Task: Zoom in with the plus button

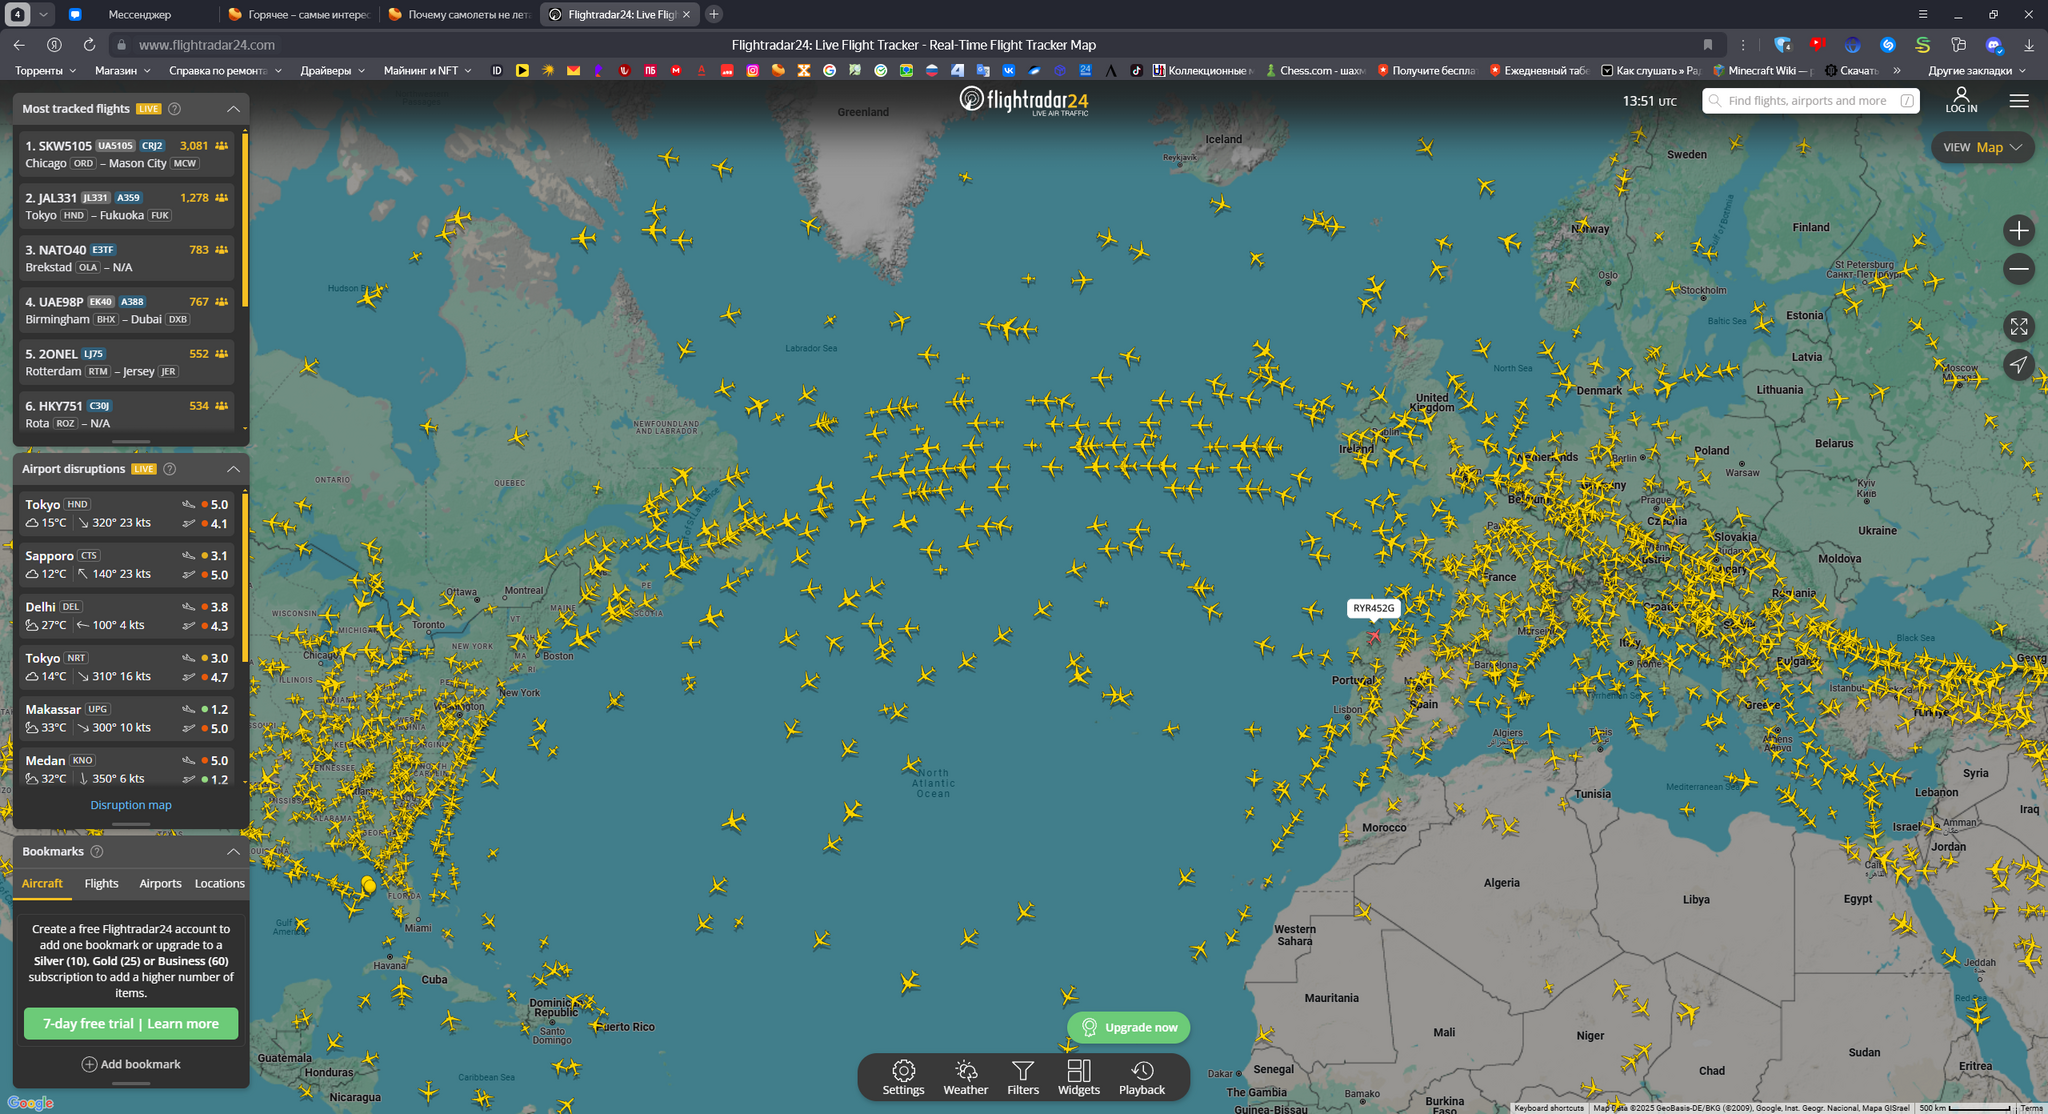Action: click(x=2018, y=231)
